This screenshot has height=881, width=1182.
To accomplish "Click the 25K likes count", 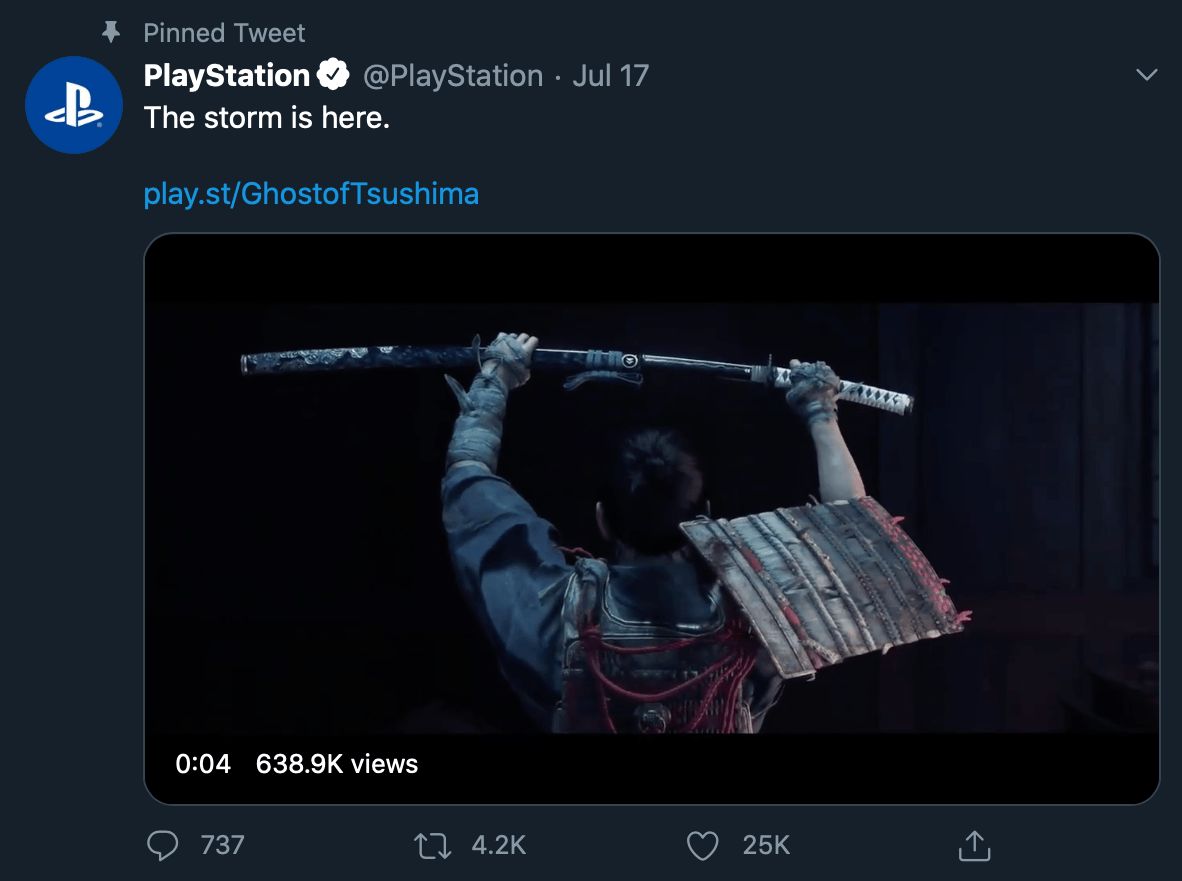I will click(x=766, y=846).
